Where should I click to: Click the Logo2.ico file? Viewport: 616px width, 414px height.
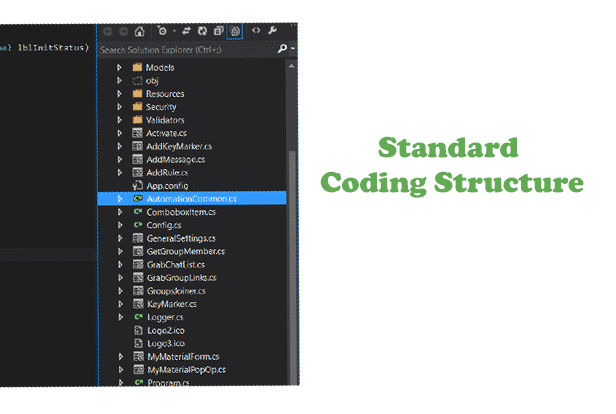click(x=165, y=329)
